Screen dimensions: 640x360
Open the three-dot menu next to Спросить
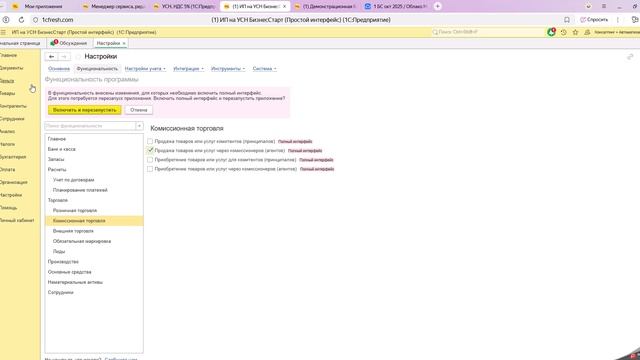tap(618, 20)
